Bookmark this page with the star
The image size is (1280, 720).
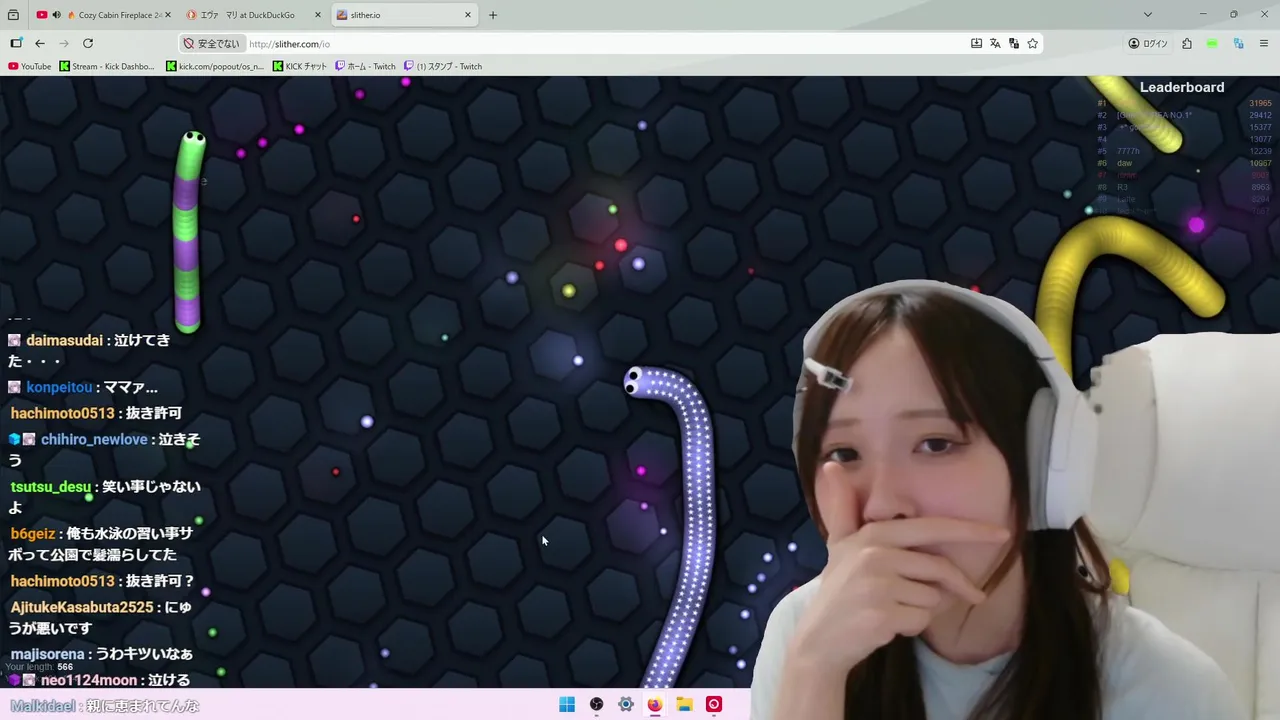[1033, 44]
